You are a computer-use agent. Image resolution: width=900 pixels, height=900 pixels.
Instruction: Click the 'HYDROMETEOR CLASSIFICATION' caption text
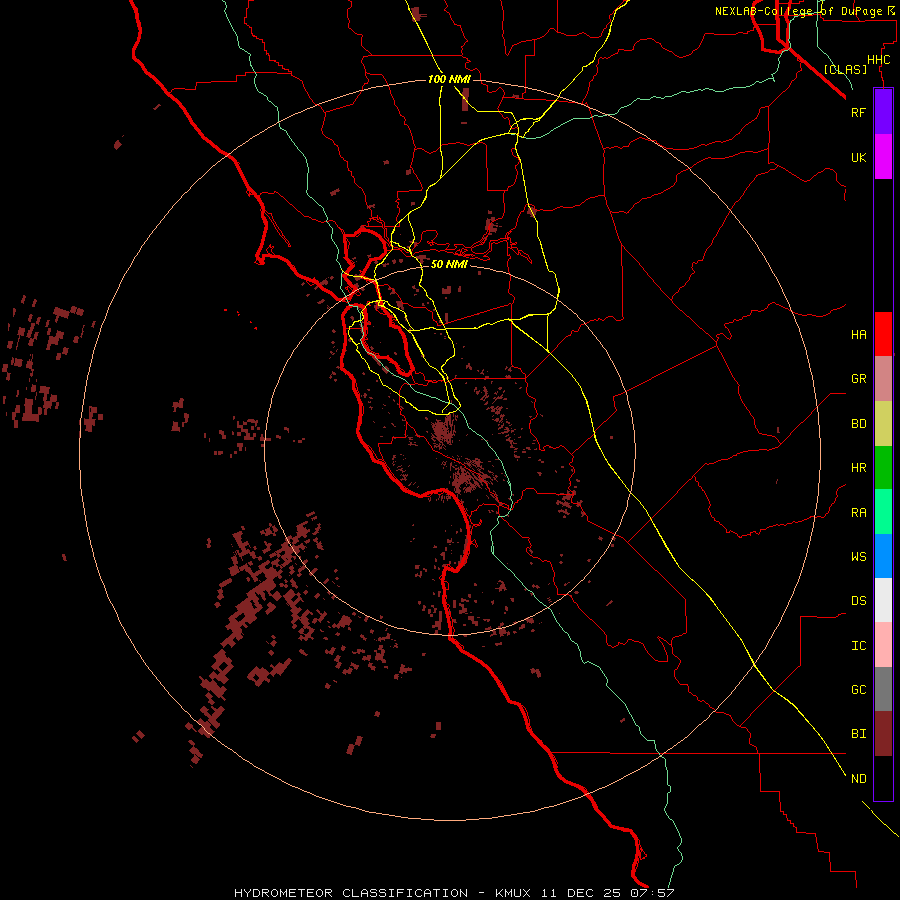click(350, 893)
